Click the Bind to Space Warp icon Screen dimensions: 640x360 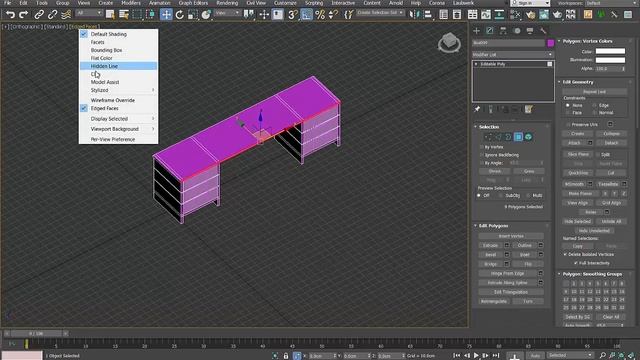(66, 15)
